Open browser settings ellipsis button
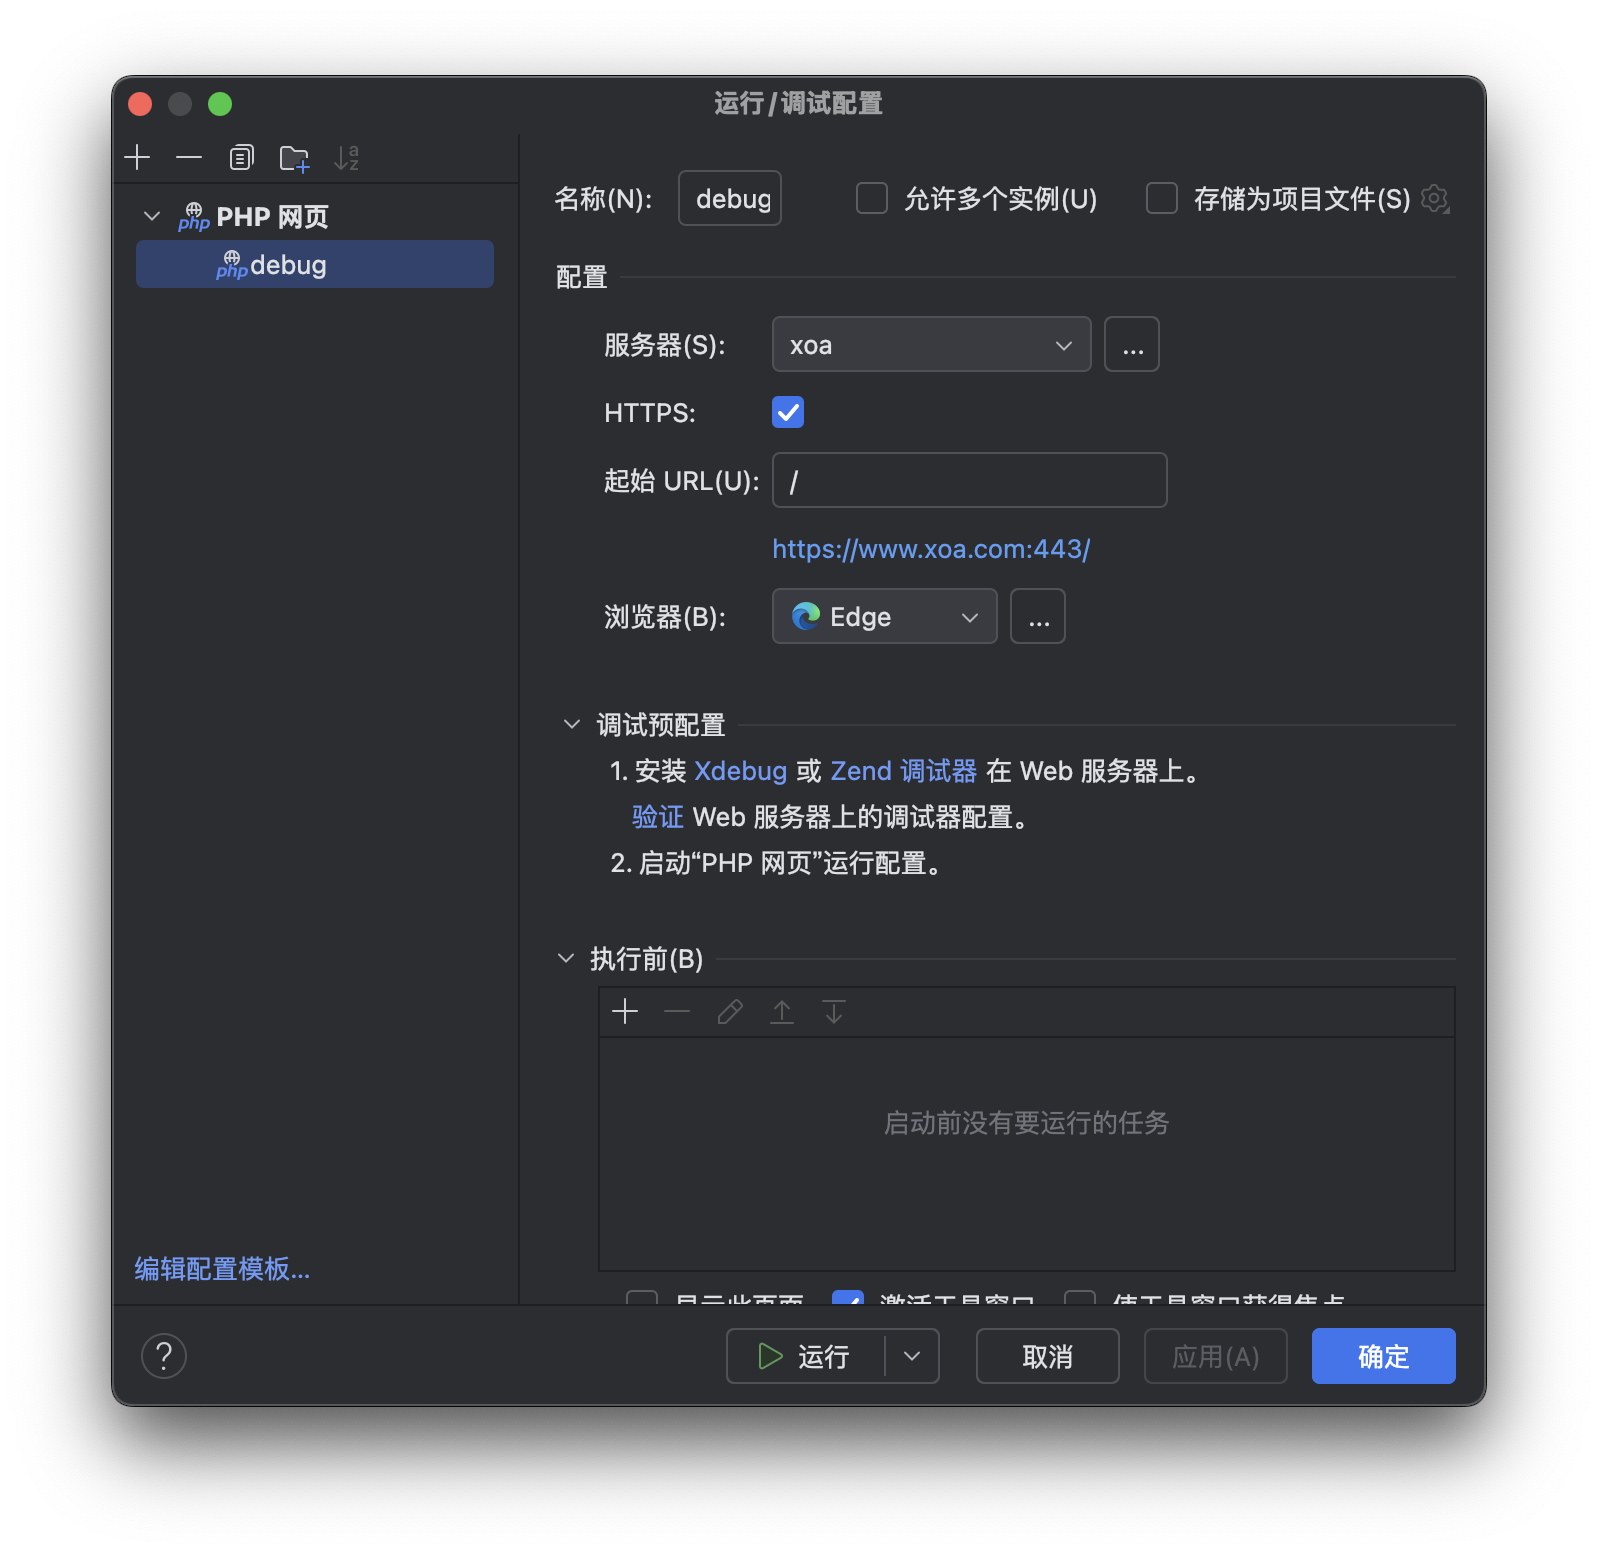1598x1554 pixels. point(1038,616)
